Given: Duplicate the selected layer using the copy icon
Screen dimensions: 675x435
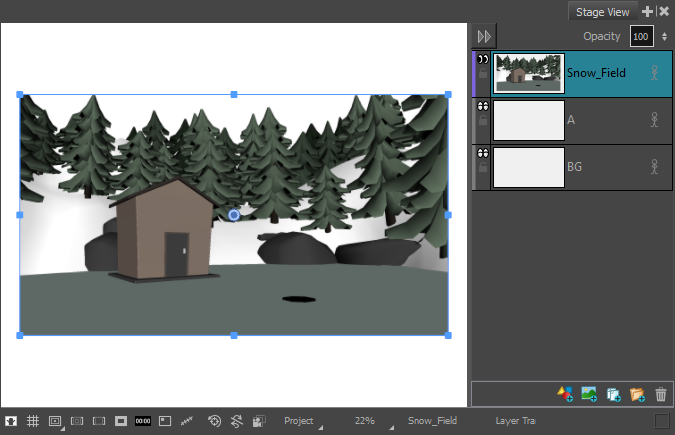Looking at the screenshot, I should [613, 395].
